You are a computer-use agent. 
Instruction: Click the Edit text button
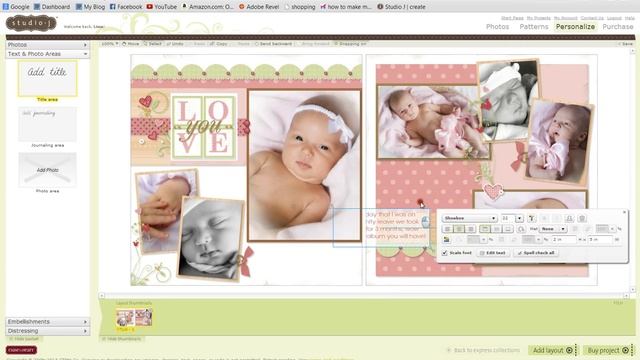coord(493,253)
